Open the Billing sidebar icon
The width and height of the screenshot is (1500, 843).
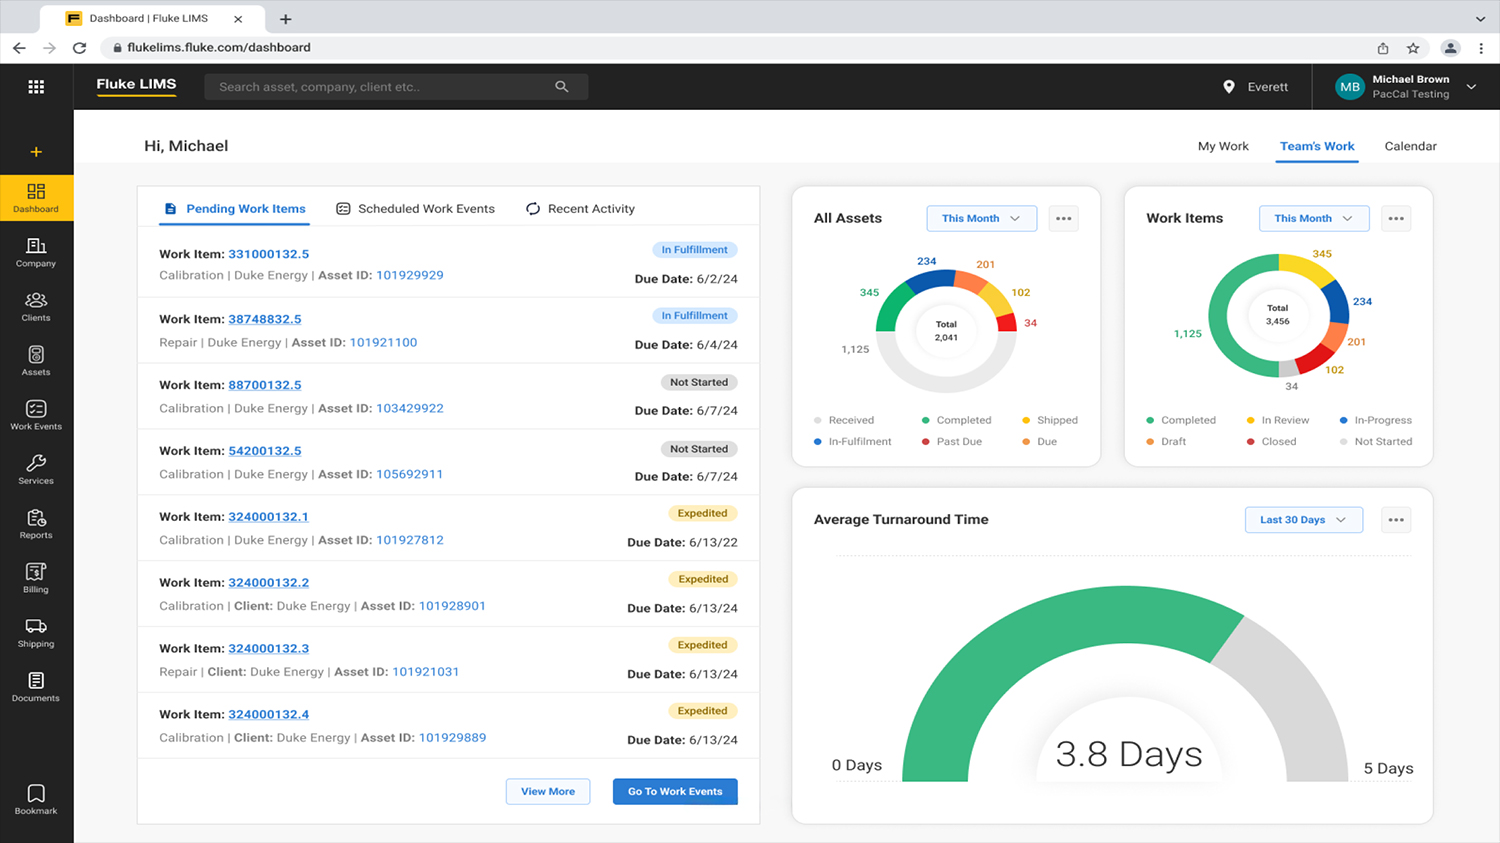(x=36, y=577)
